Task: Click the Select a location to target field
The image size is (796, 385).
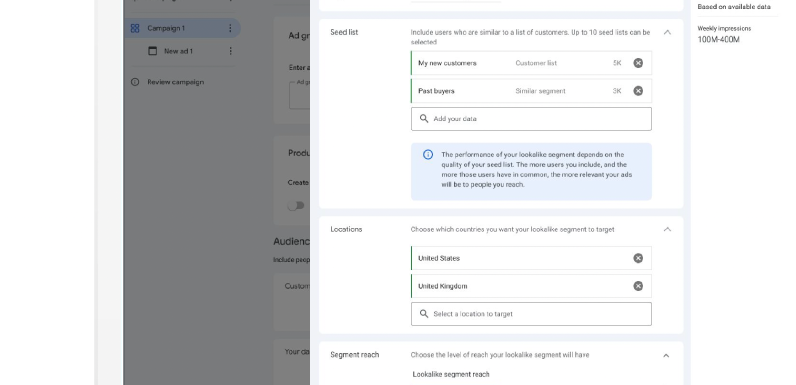Action: point(532,314)
